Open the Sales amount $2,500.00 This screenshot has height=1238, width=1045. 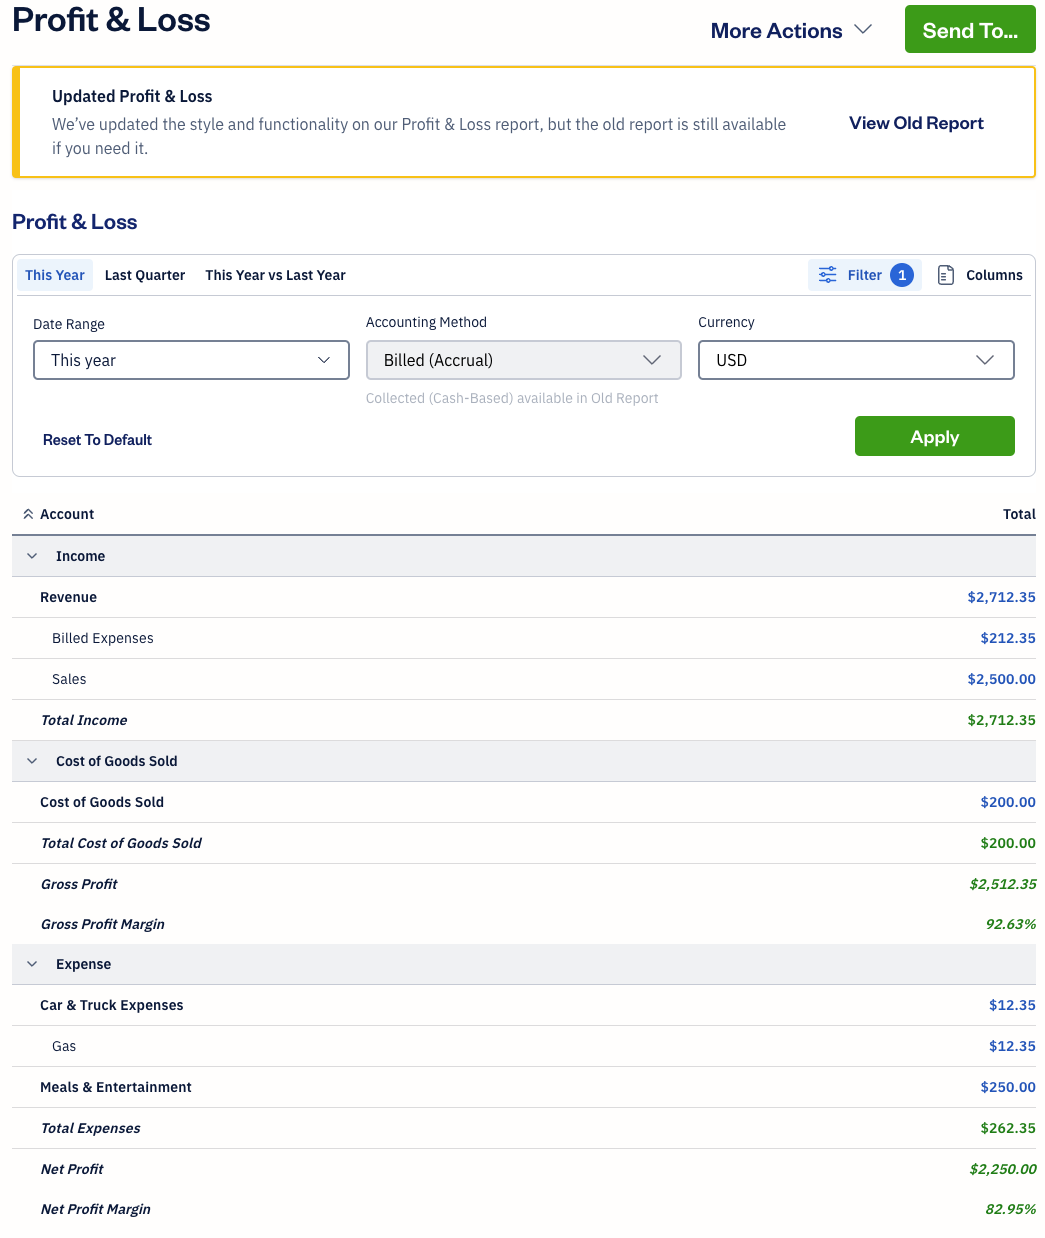pos(1001,679)
